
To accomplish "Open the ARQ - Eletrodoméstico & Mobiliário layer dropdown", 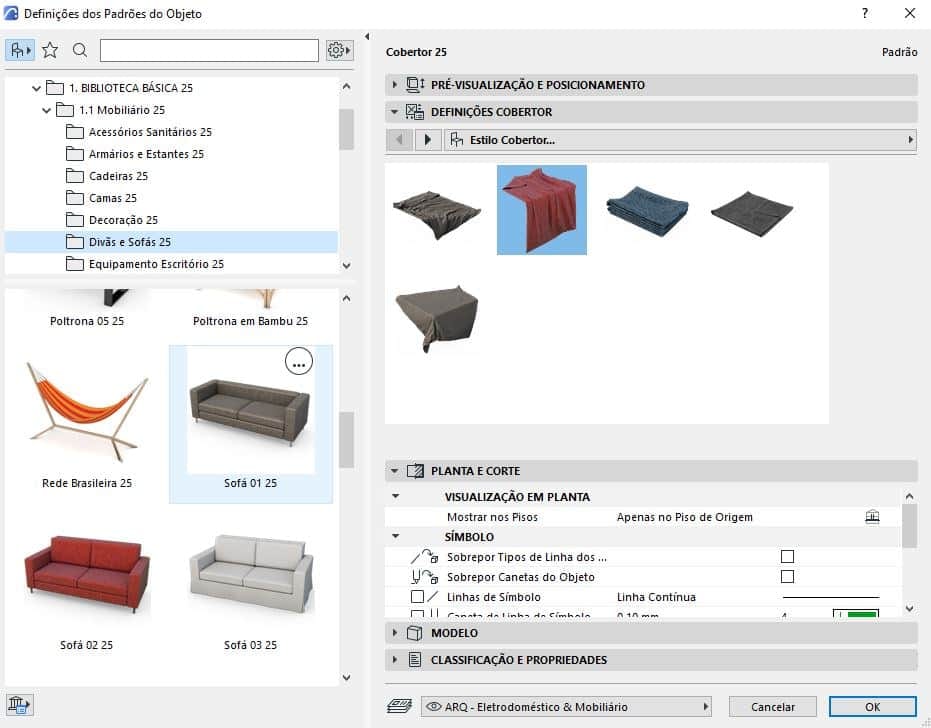I will tap(566, 706).
